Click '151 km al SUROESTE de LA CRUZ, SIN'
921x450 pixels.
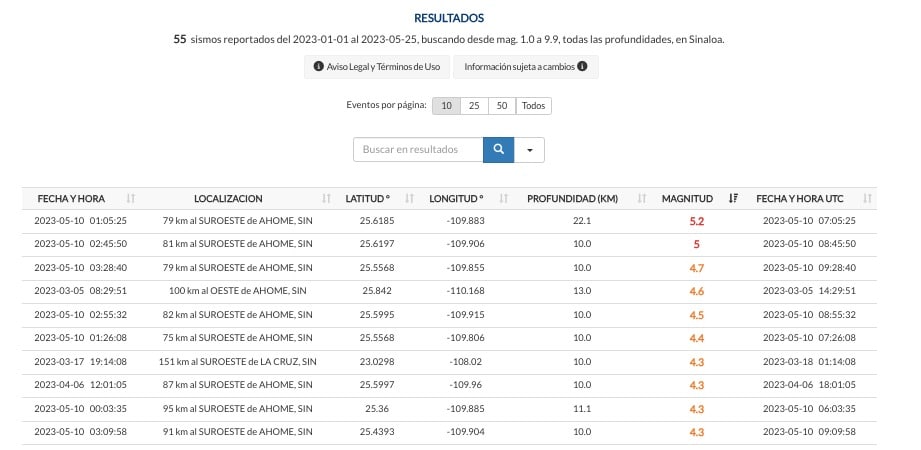[x=237, y=361]
